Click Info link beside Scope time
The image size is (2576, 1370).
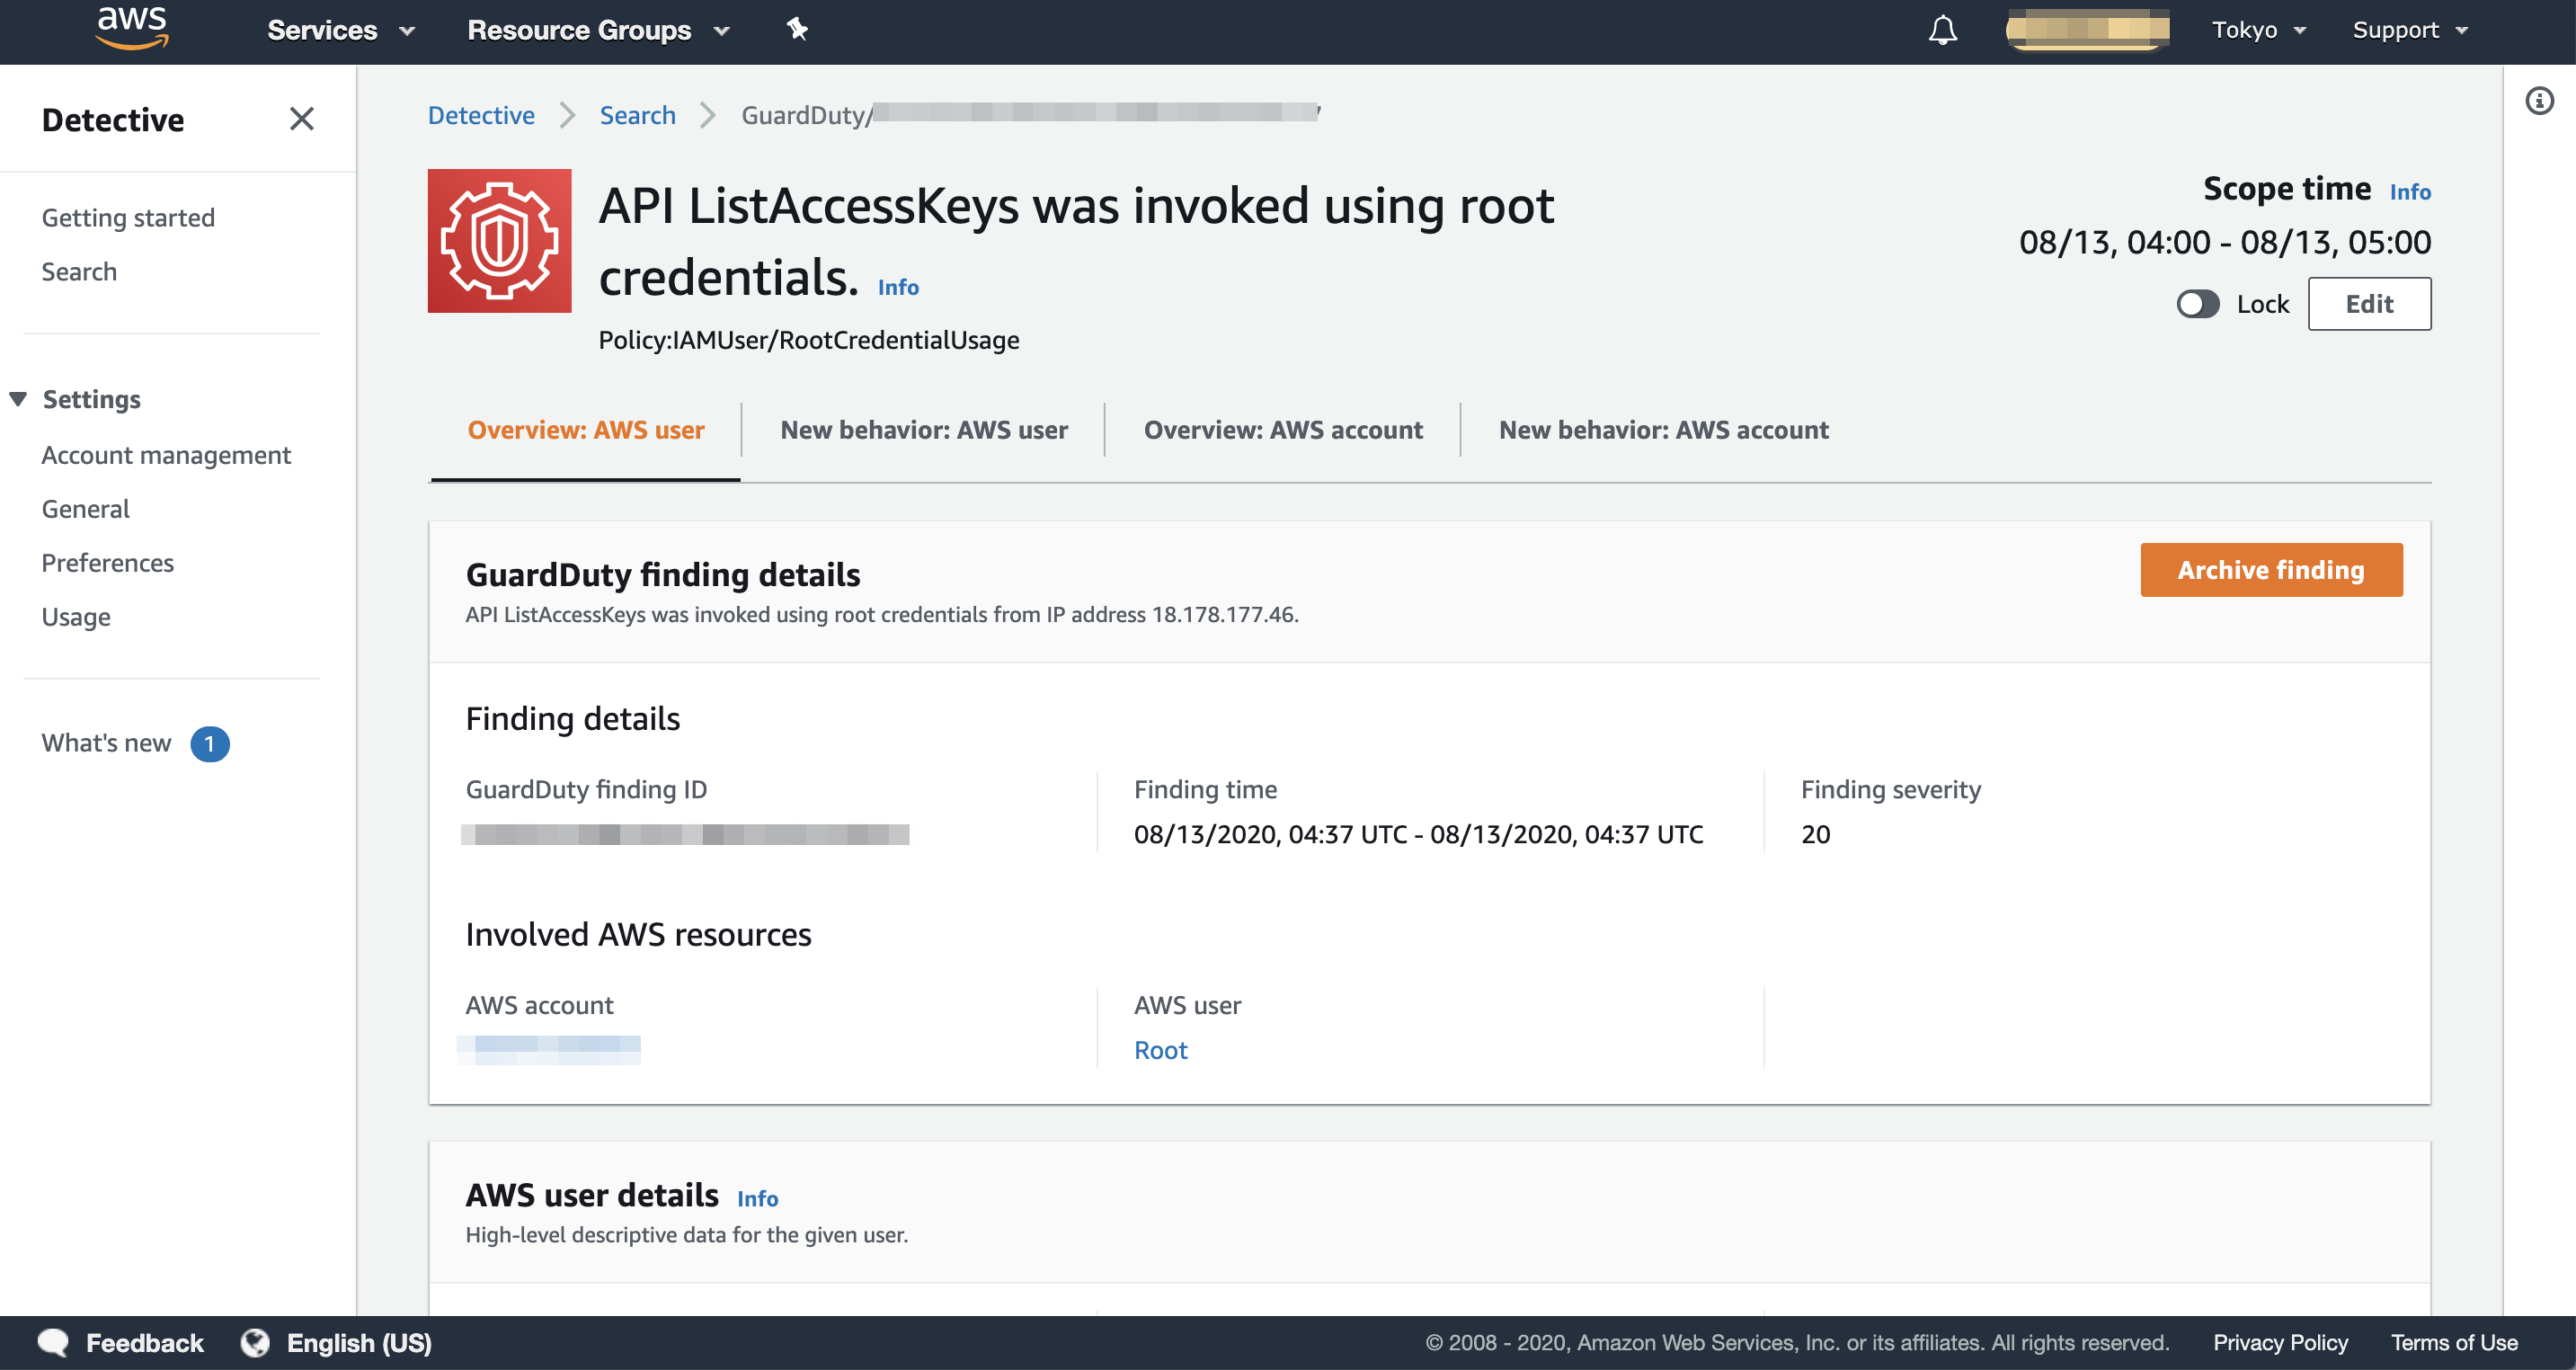pos(2409,192)
